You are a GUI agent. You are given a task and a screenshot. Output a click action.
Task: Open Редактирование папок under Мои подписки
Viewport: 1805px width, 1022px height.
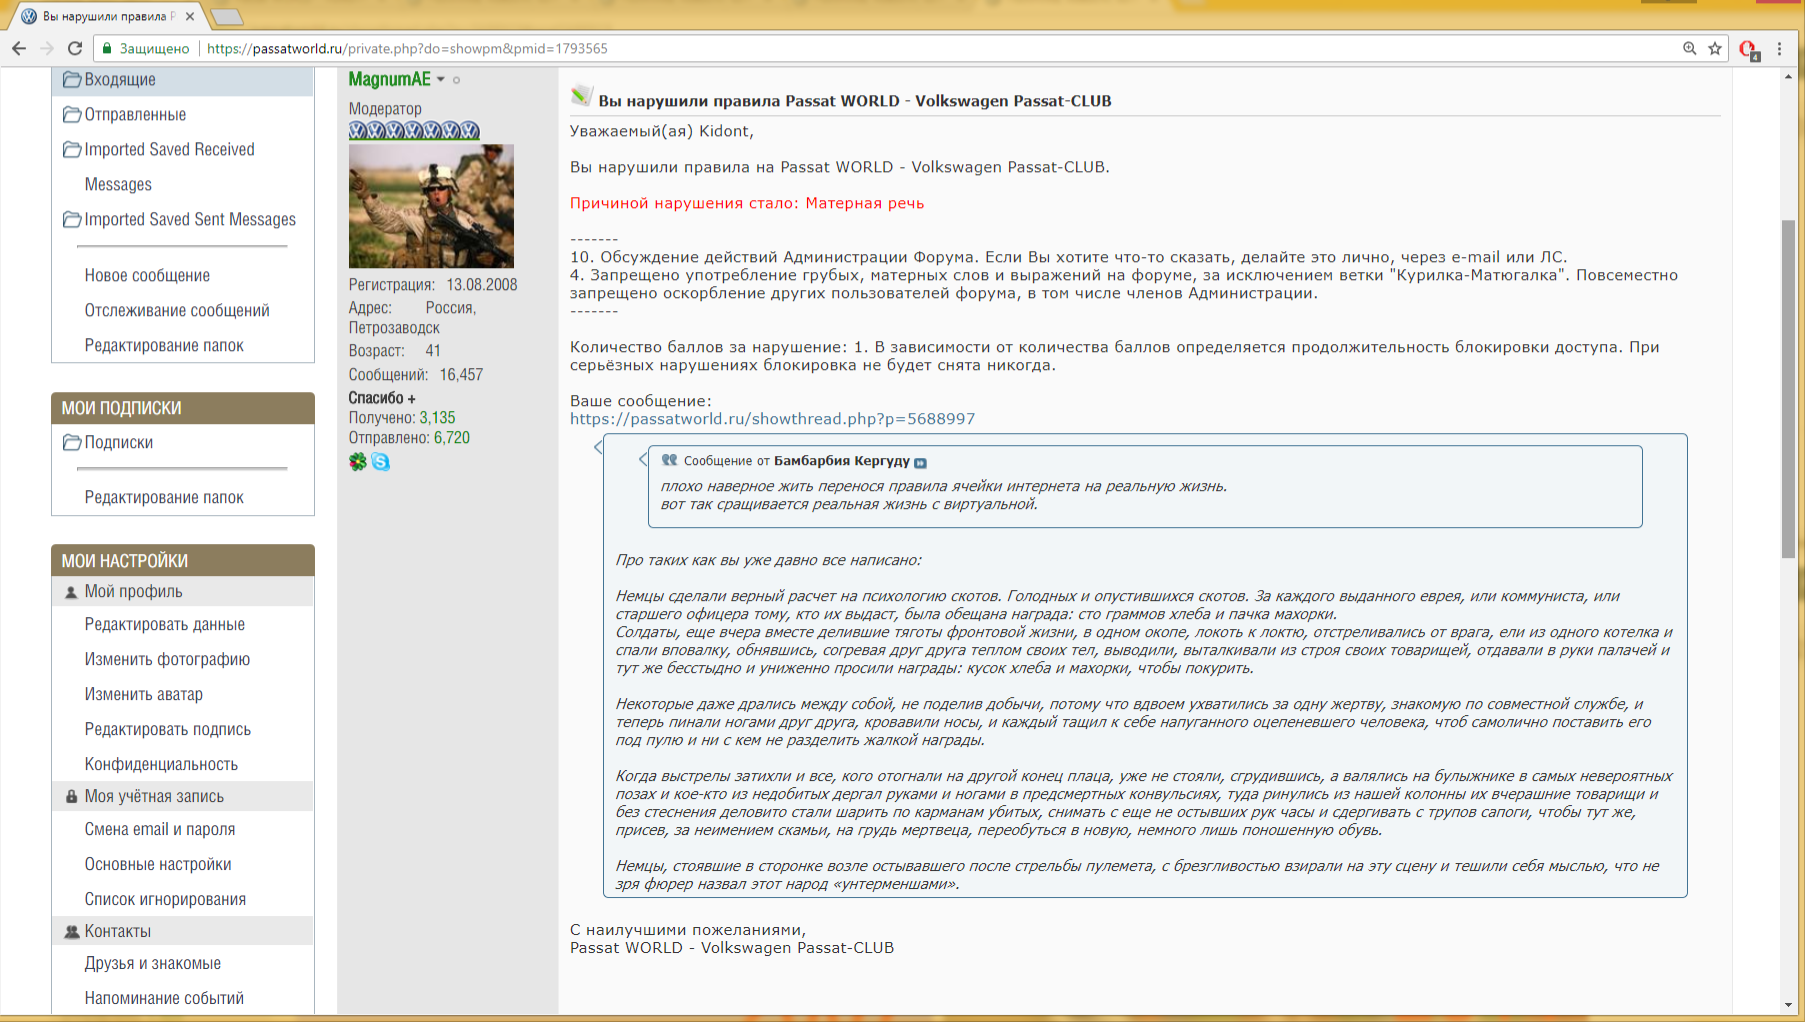pyautogui.click(x=164, y=498)
